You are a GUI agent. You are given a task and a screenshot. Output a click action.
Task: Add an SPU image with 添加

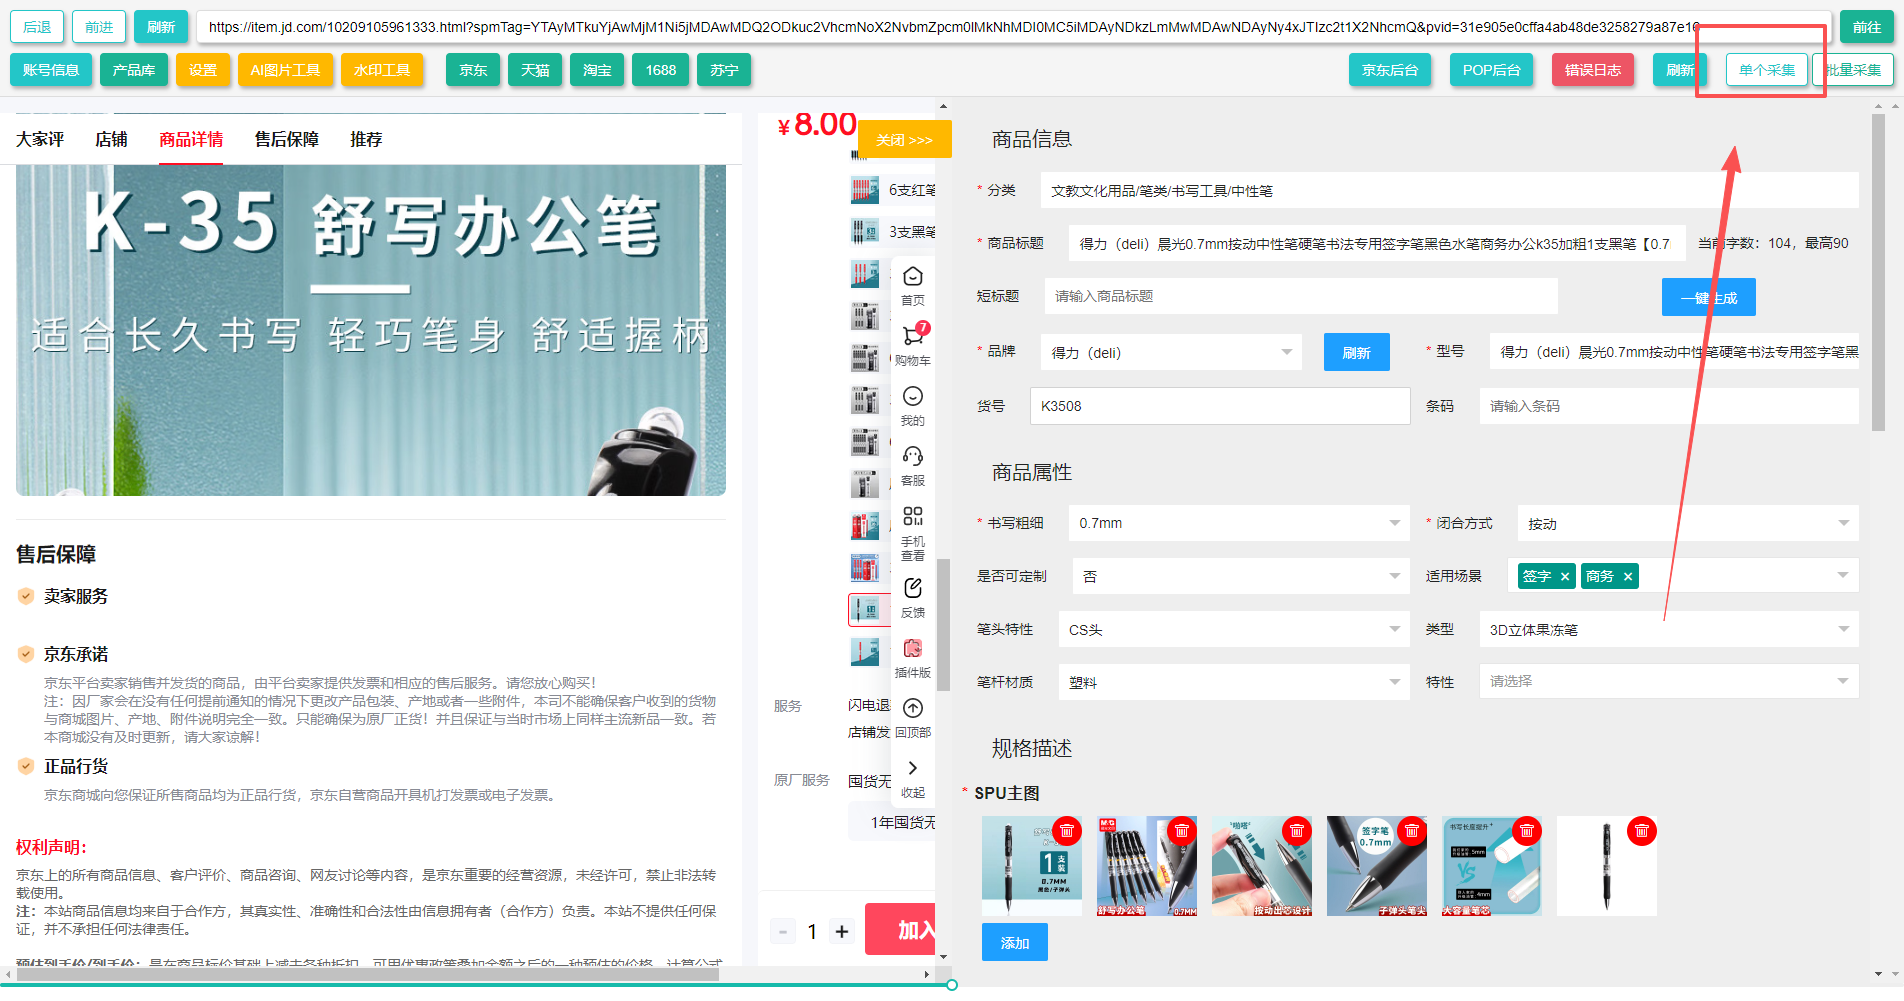pos(1015,942)
